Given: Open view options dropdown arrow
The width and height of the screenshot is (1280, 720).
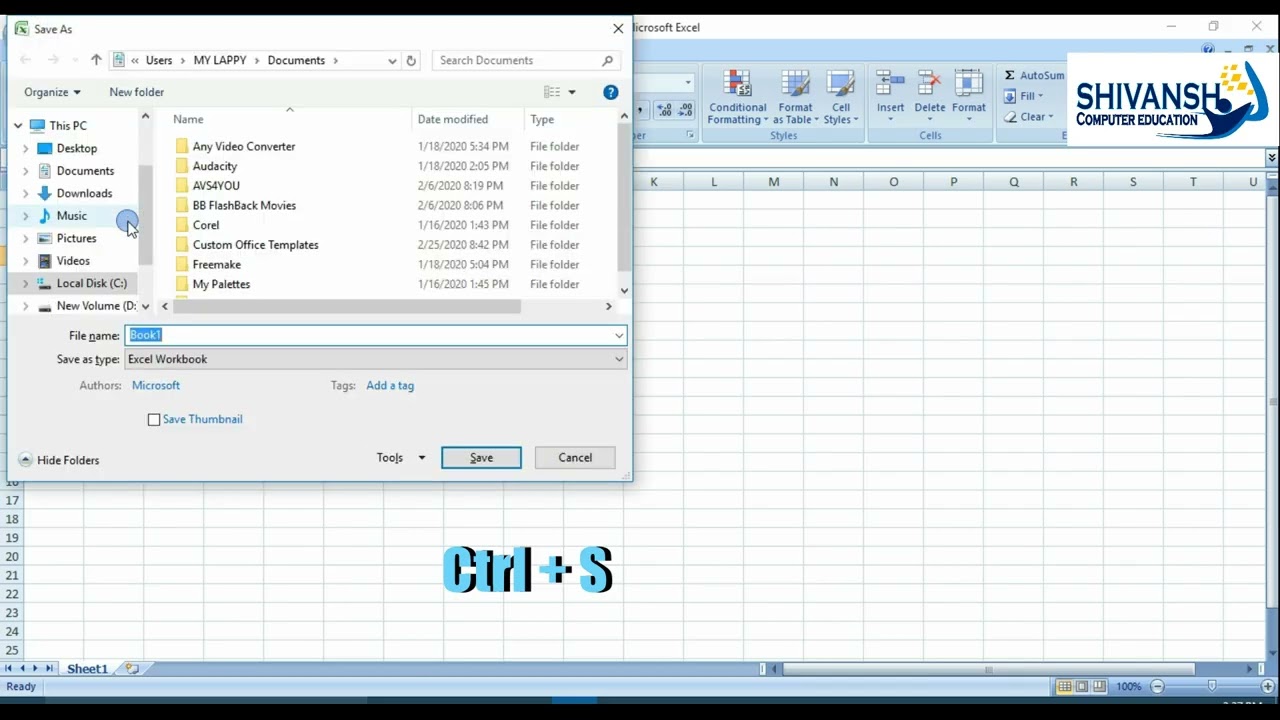Looking at the screenshot, I should point(572,92).
